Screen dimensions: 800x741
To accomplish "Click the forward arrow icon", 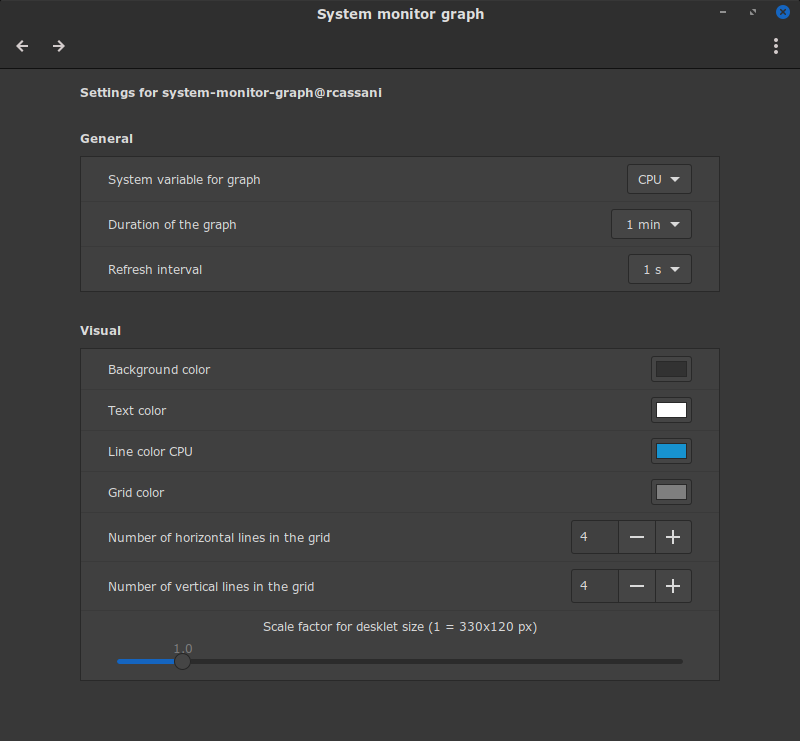I will tap(59, 46).
